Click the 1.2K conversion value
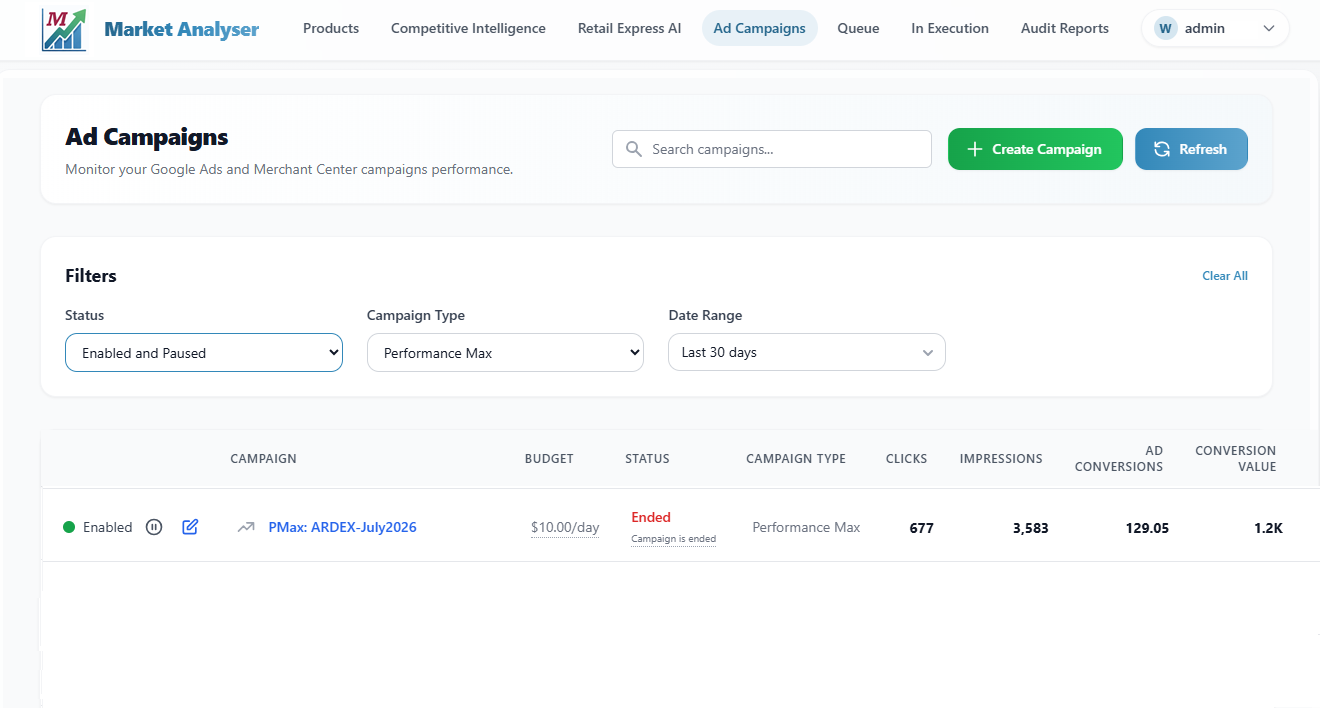 point(1268,528)
